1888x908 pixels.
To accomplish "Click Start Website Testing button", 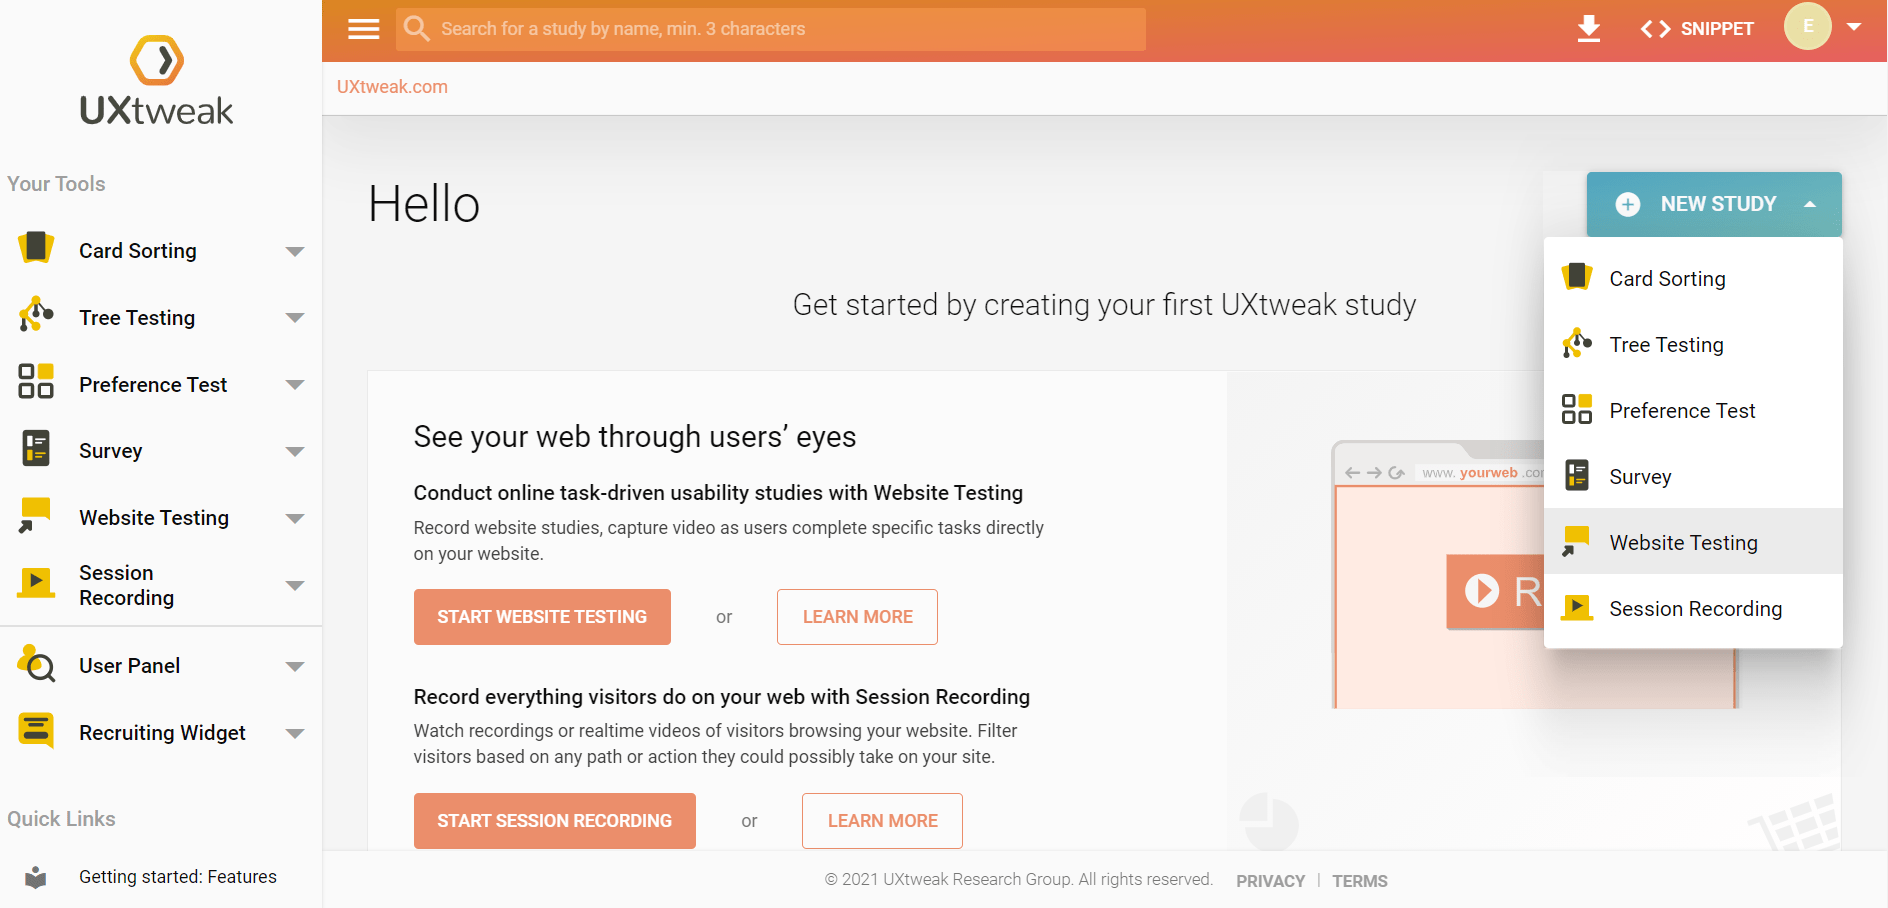I will click(x=542, y=617).
